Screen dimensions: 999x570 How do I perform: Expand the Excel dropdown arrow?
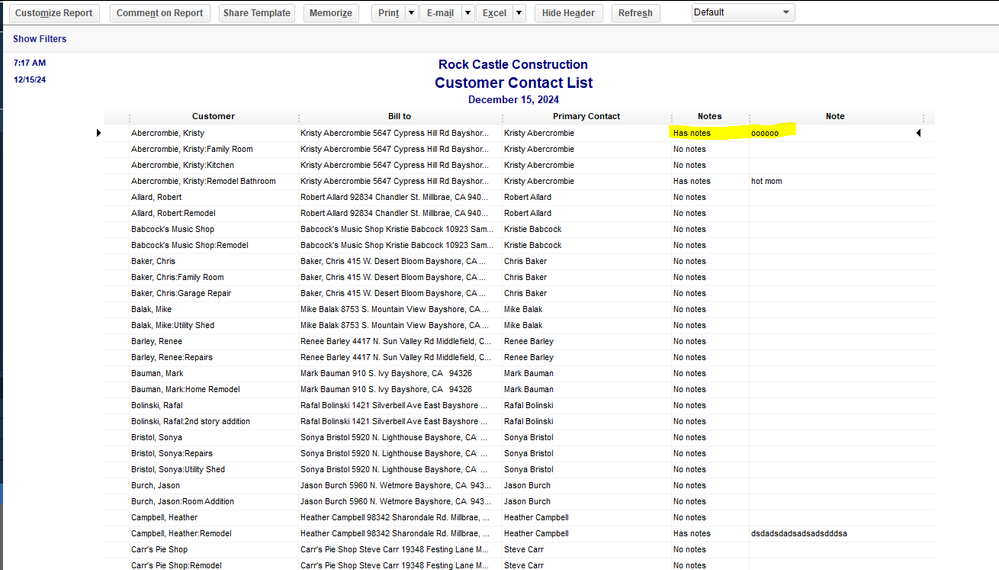click(519, 13)
